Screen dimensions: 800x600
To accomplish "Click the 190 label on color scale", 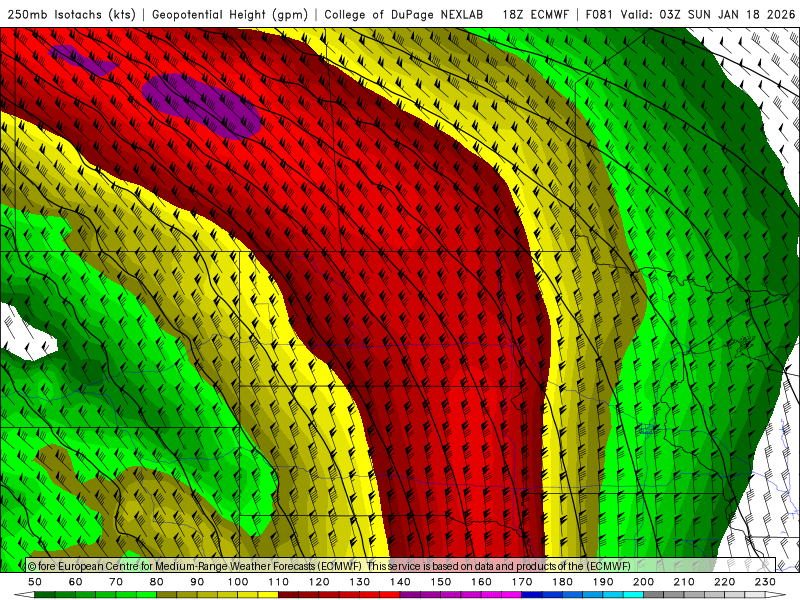I will click(x=603, y=582).
